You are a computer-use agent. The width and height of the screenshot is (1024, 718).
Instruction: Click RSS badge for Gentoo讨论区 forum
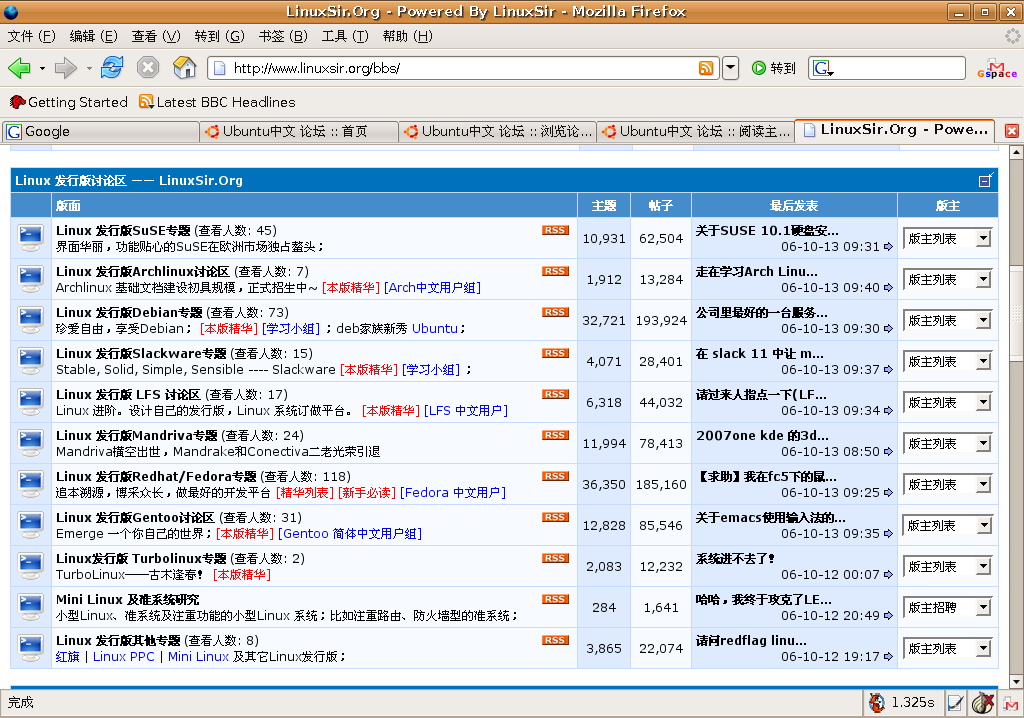[x=555, y=517]
